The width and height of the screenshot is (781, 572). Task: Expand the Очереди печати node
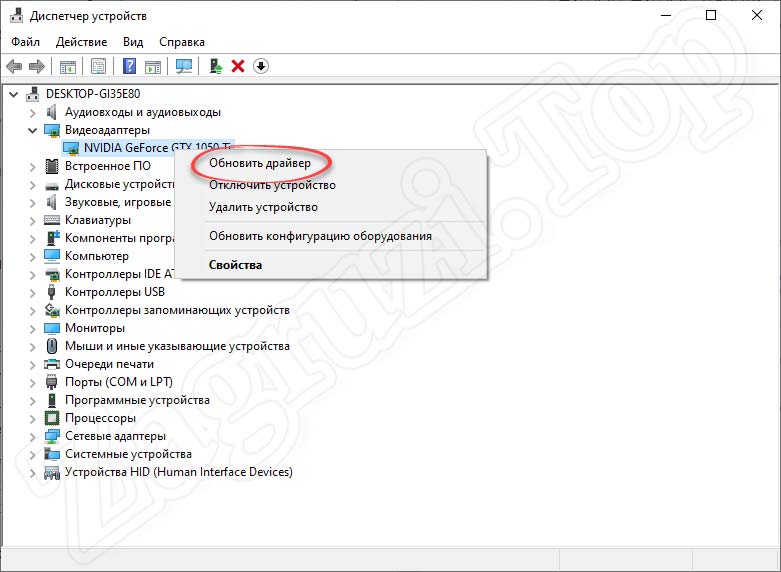(x=32, y=364)
